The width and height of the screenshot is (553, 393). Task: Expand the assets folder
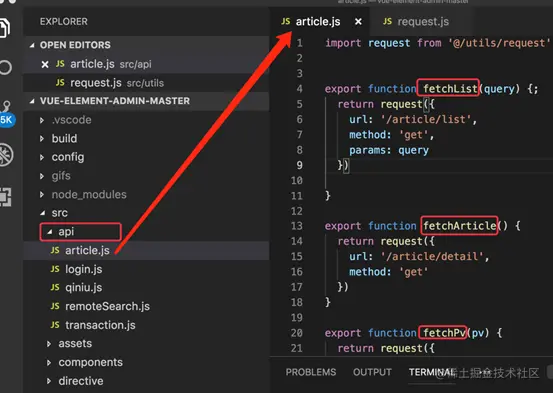click(x=49, y=344)
